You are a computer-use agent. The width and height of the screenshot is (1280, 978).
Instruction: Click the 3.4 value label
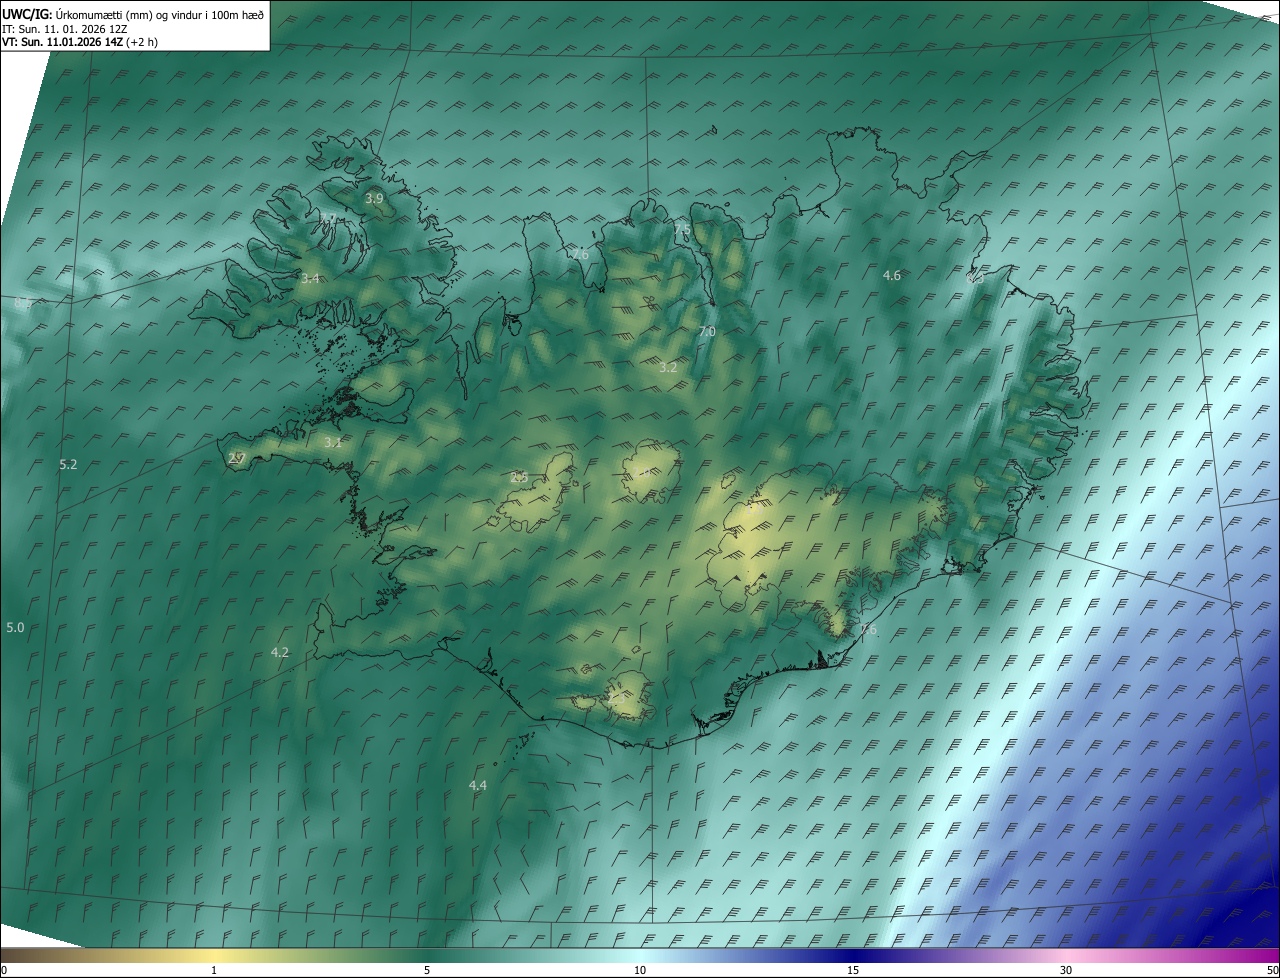[x=310, y=278]
